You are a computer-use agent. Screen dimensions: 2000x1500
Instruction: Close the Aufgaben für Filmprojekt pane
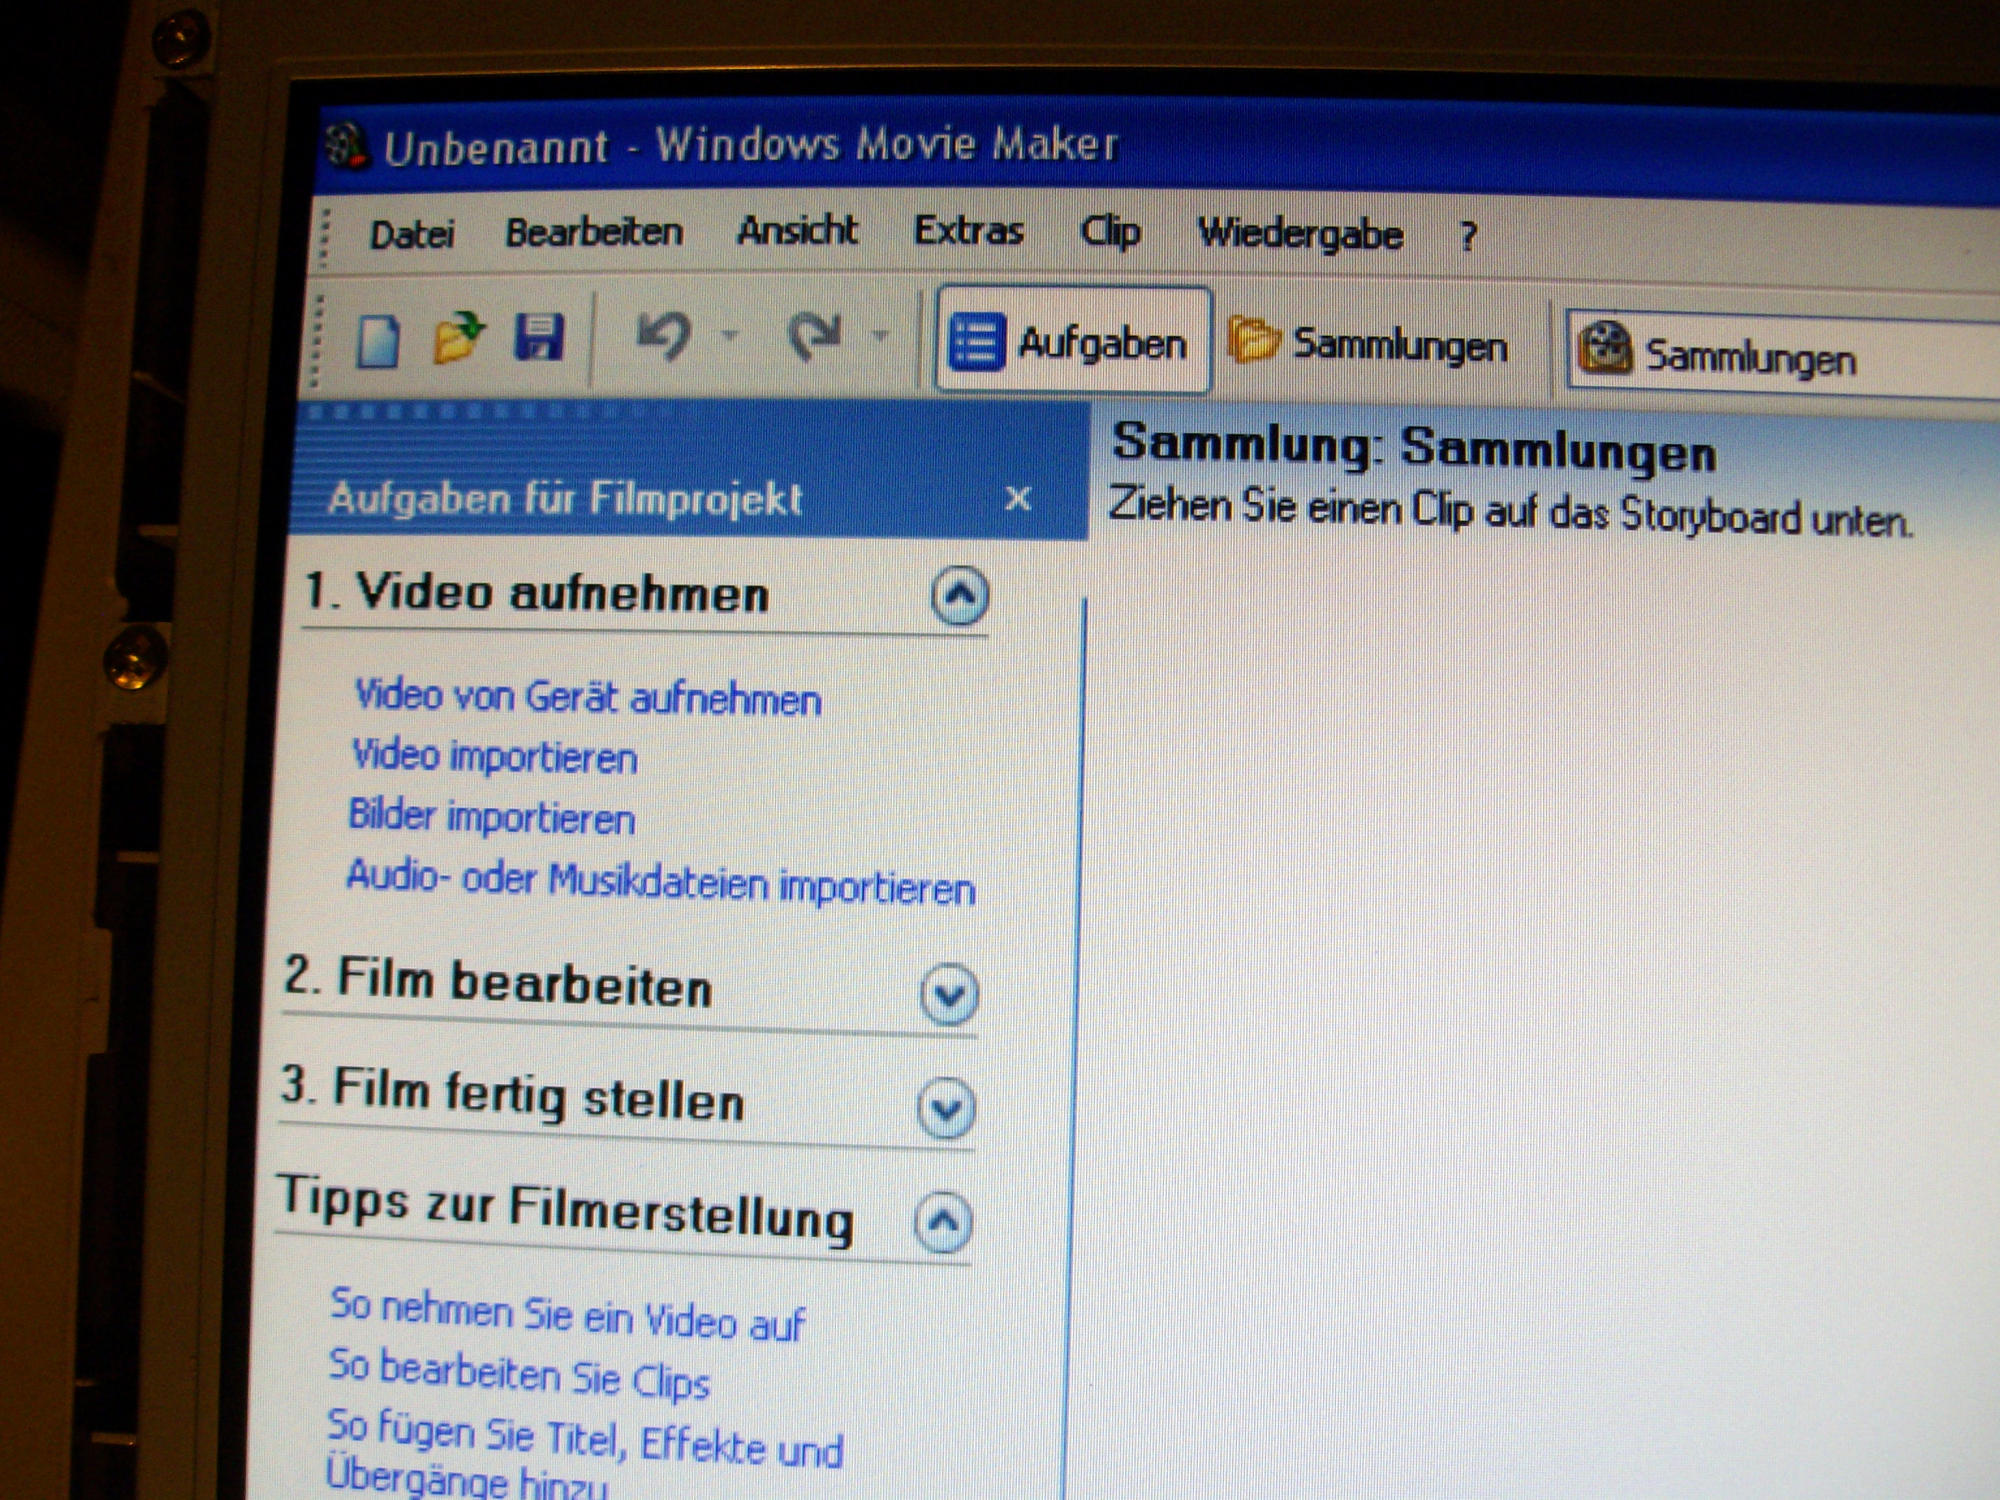tap(1017, 498)
